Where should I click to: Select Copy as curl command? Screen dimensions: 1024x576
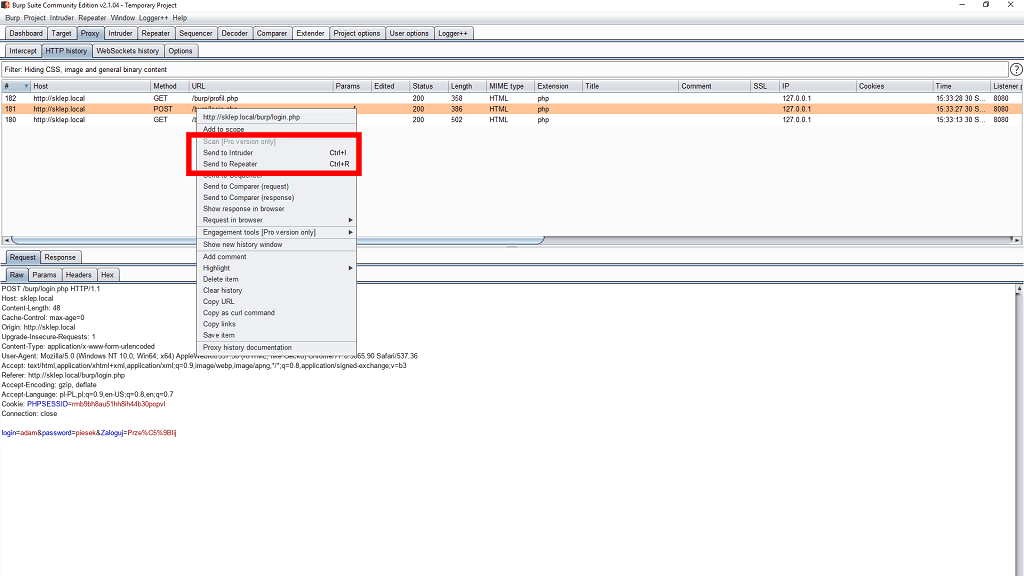point(277,313)
